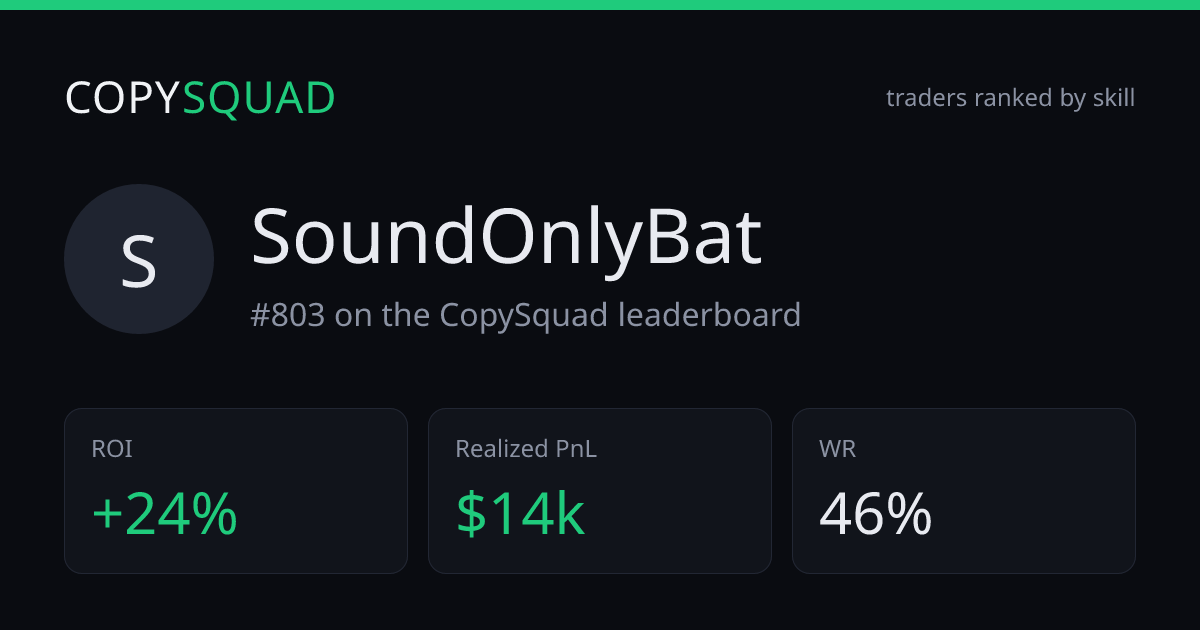Click CopySquad in the rank subtitle
1200x630 pixels.
click(524, 316)
